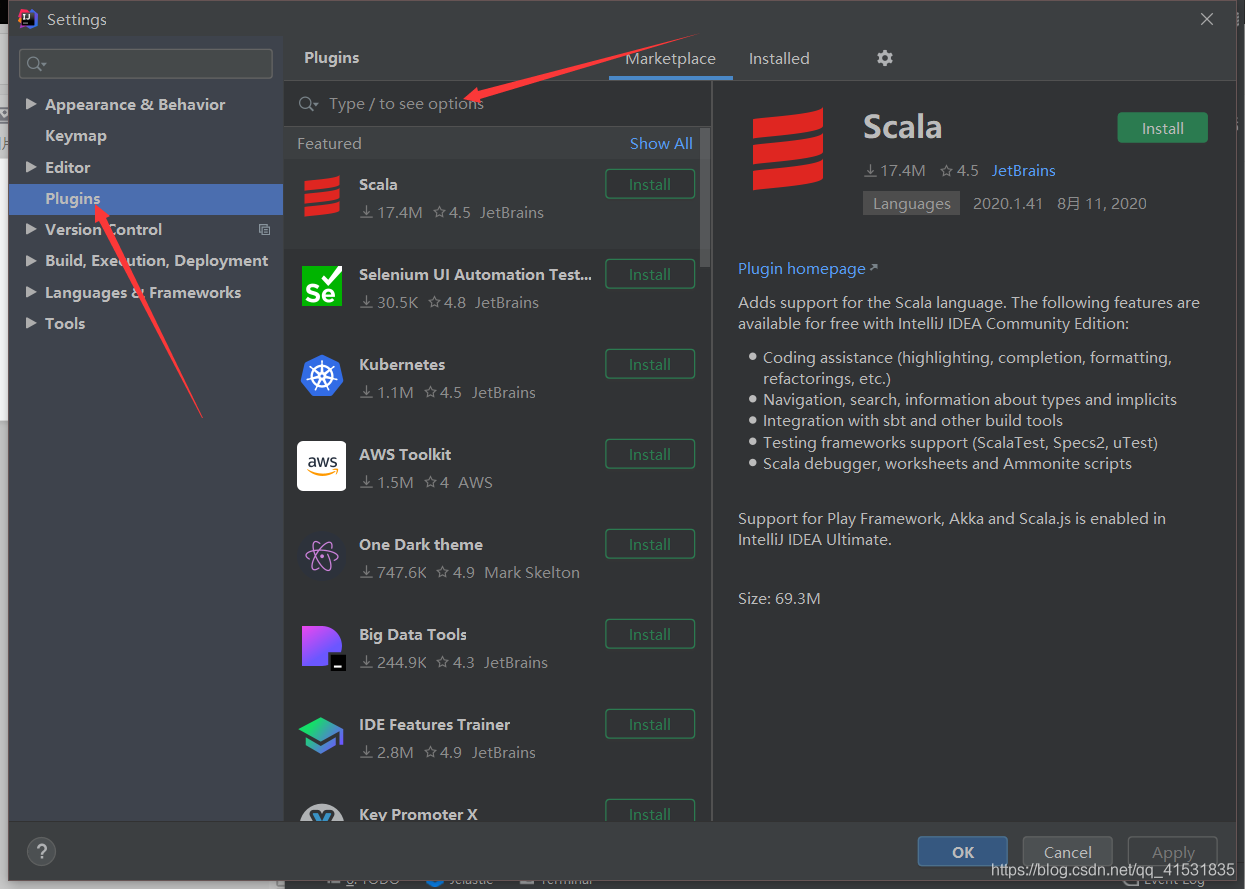The width and height of the screenshot is (1245, 889).
Task: Switch to the Installed tab
Action: (x=779, y=59)
